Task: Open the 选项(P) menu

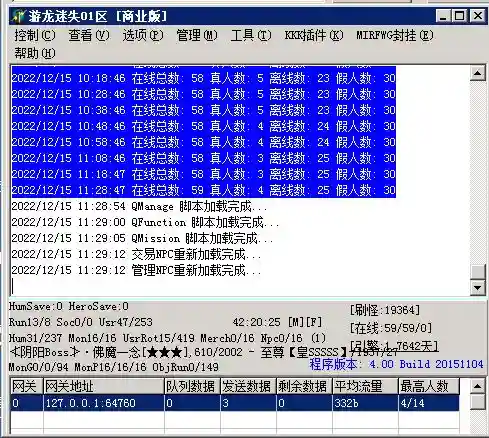Action: coord(143,35)
